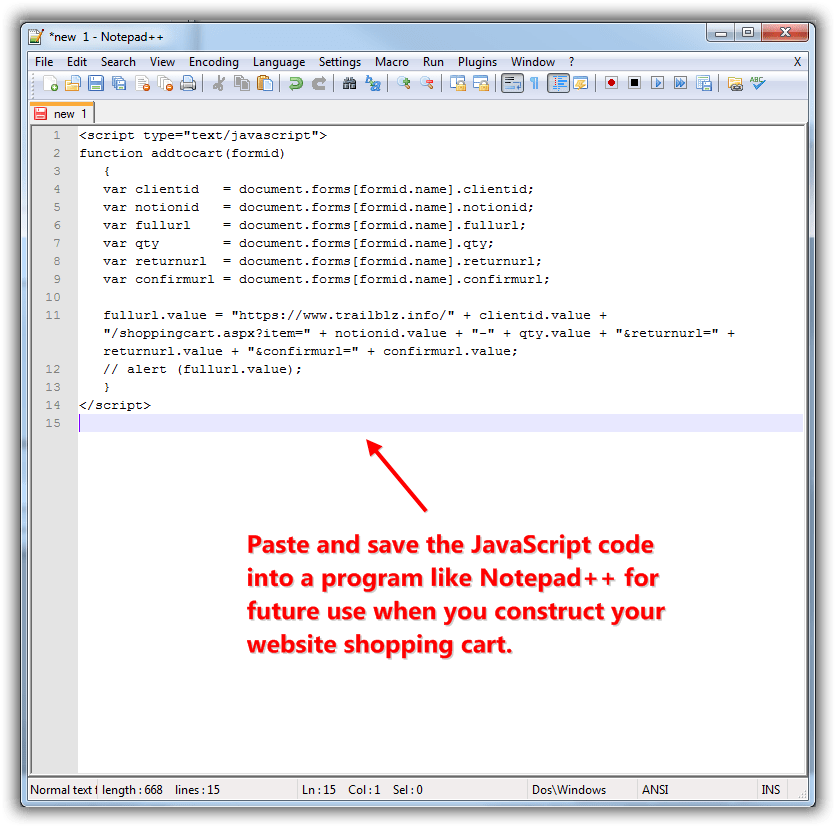
Task: Open a file using the Open toolbar icon
Action: (73, 84)
